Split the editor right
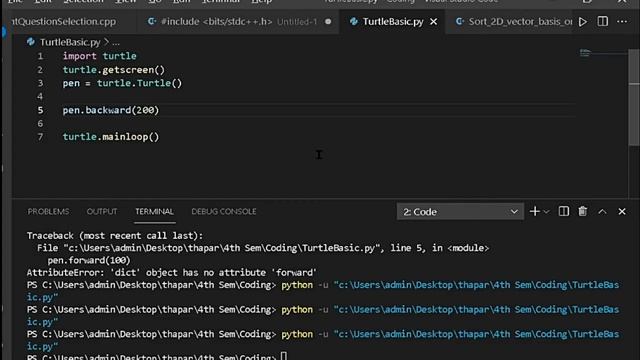This screenshot has width=640, height=360. click(x=602, y=22)
